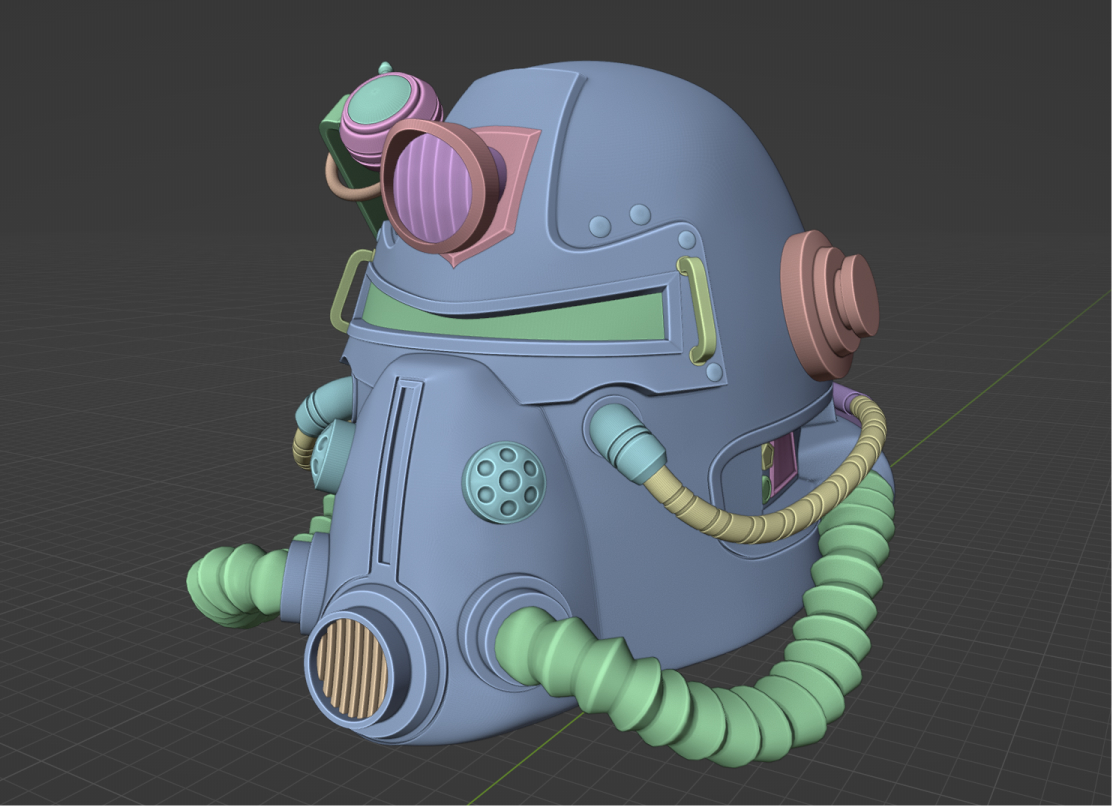Select the brown ring around headlamp lens

pos(440,186)
